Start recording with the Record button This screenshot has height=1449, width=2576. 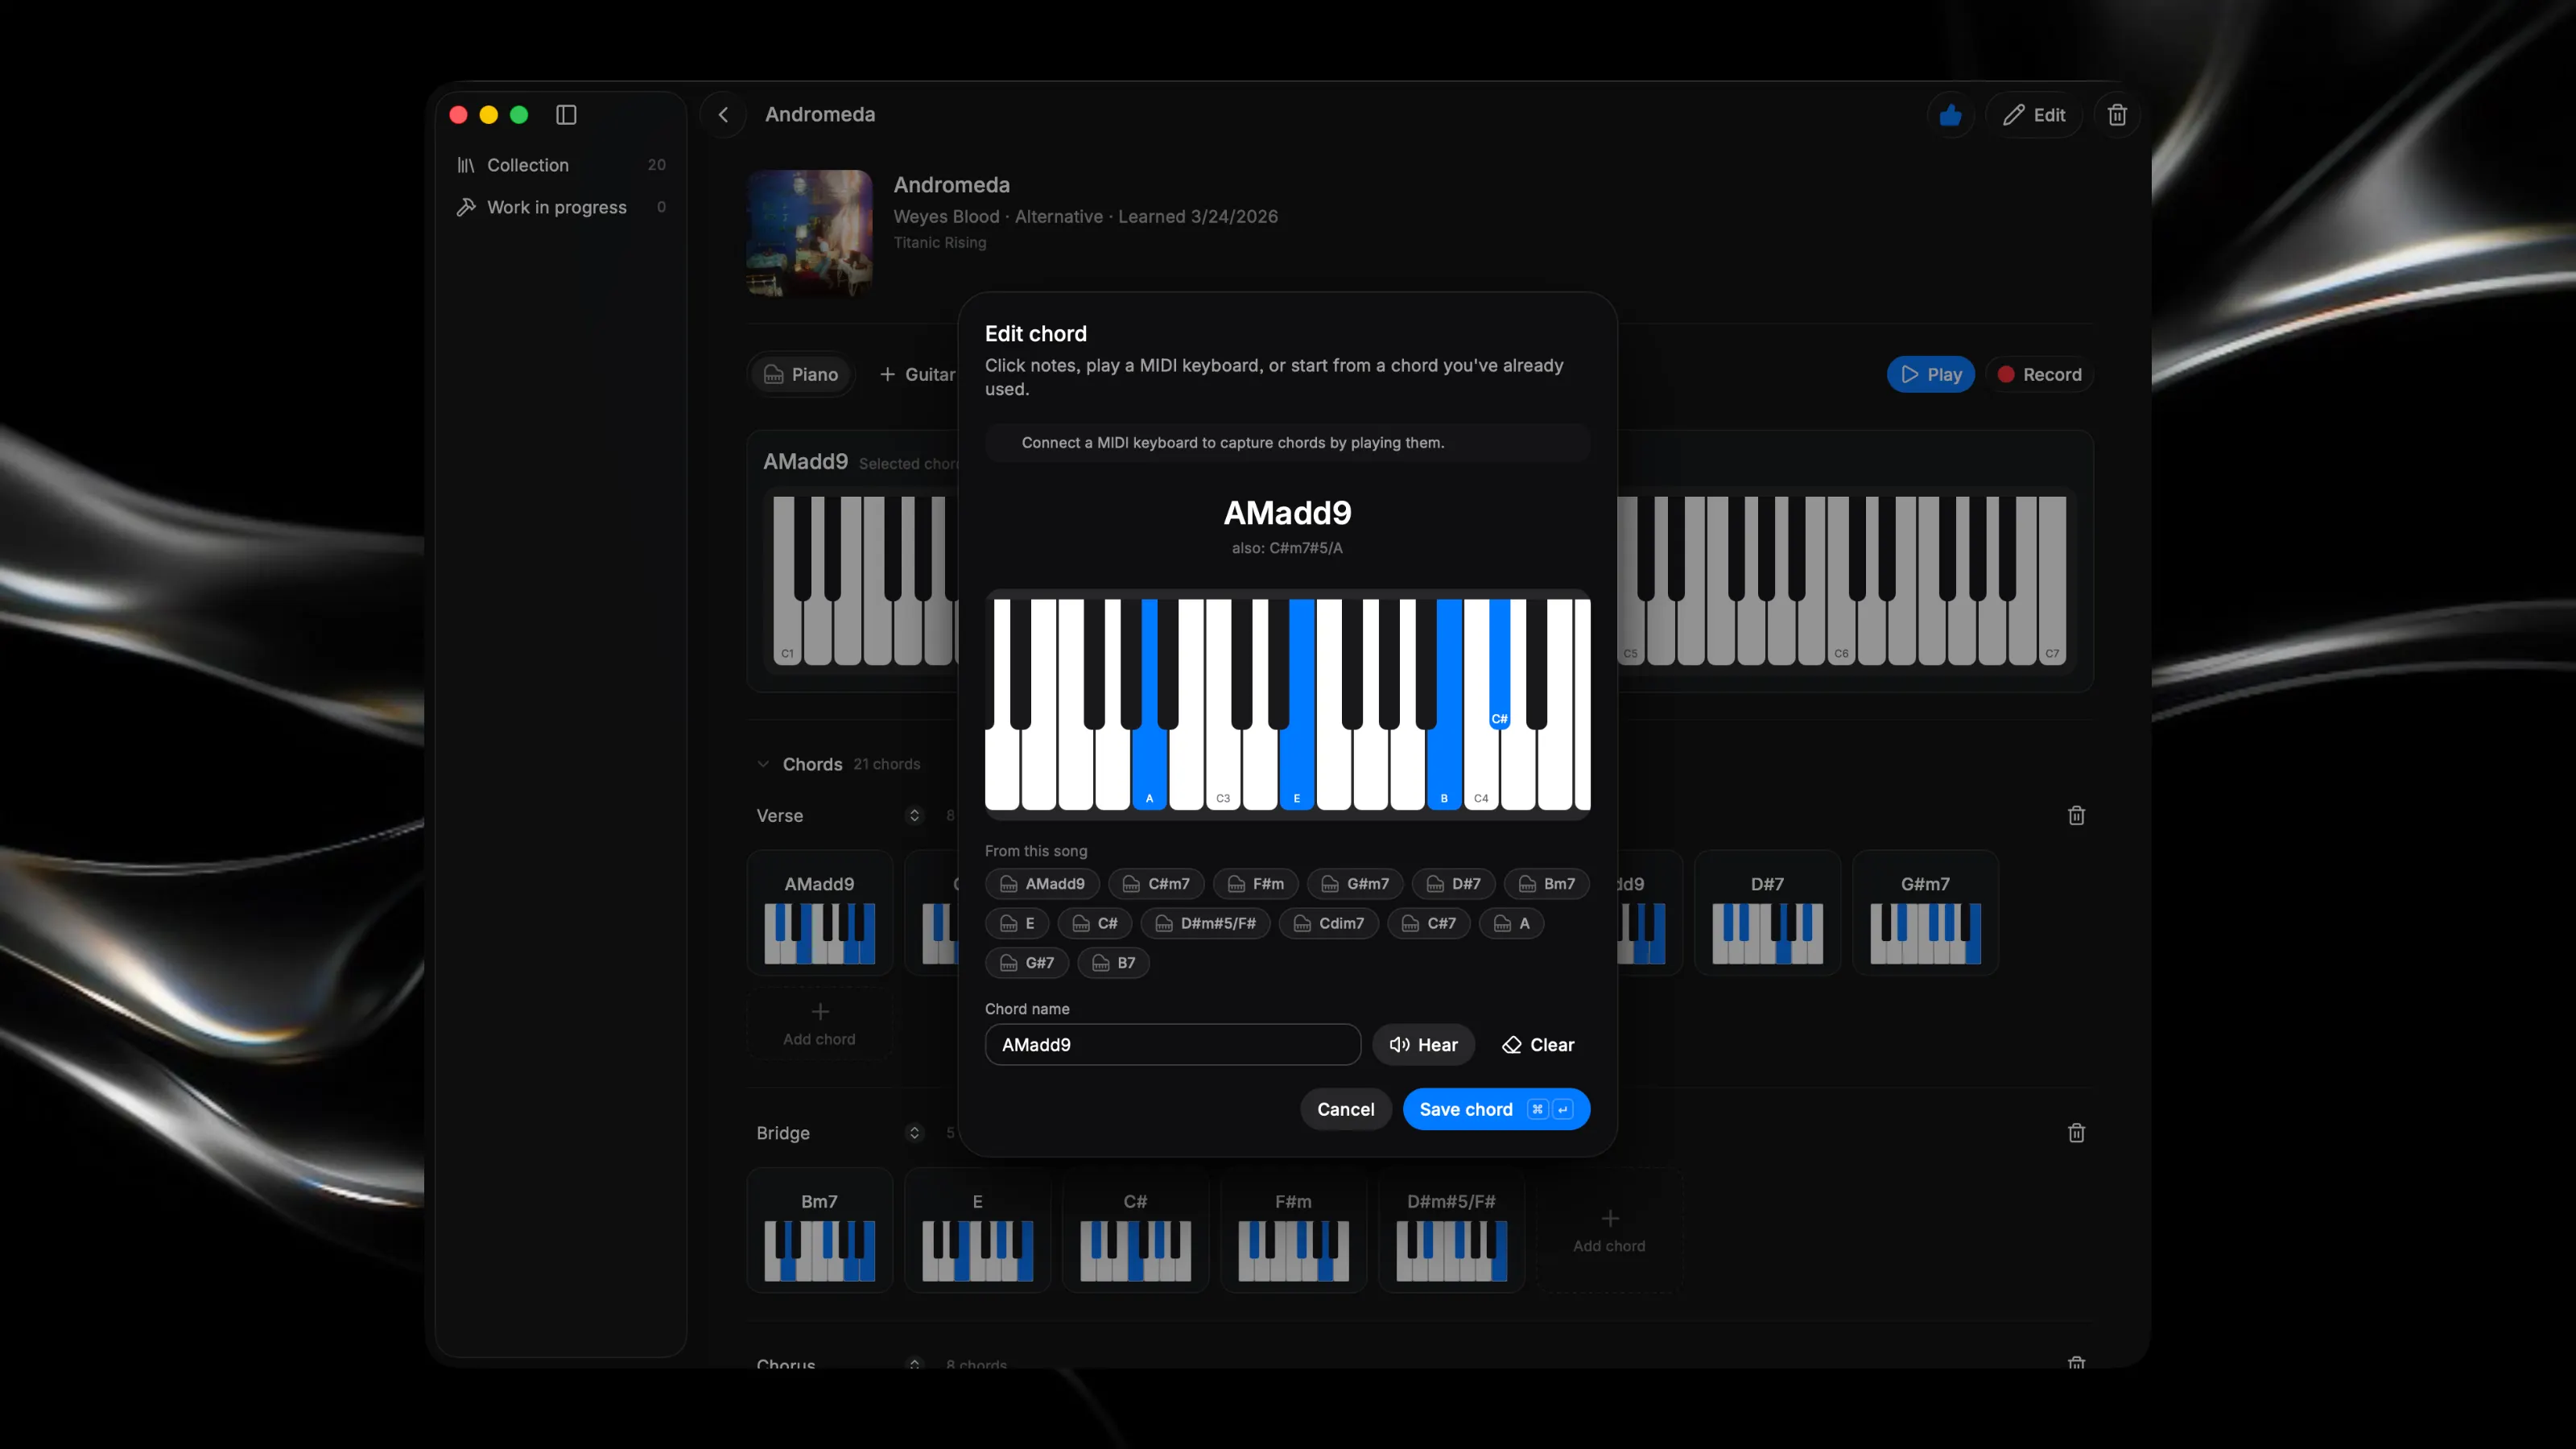pos(2039,374)
